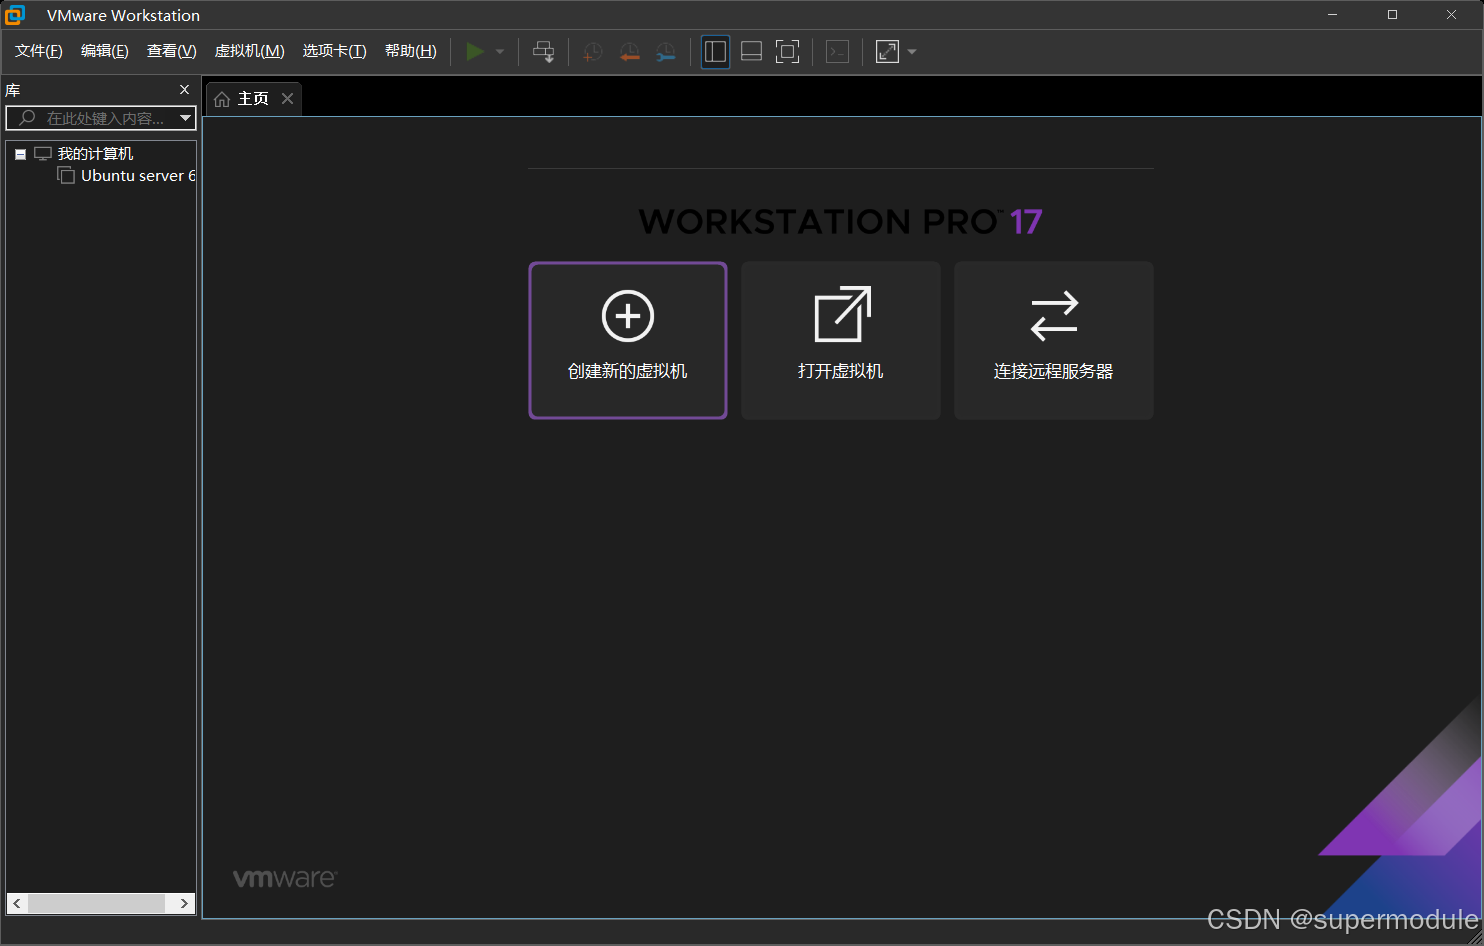Click the VMware Workstation title bar icon
Screen dimensions: 1484x946
(15, 15)
